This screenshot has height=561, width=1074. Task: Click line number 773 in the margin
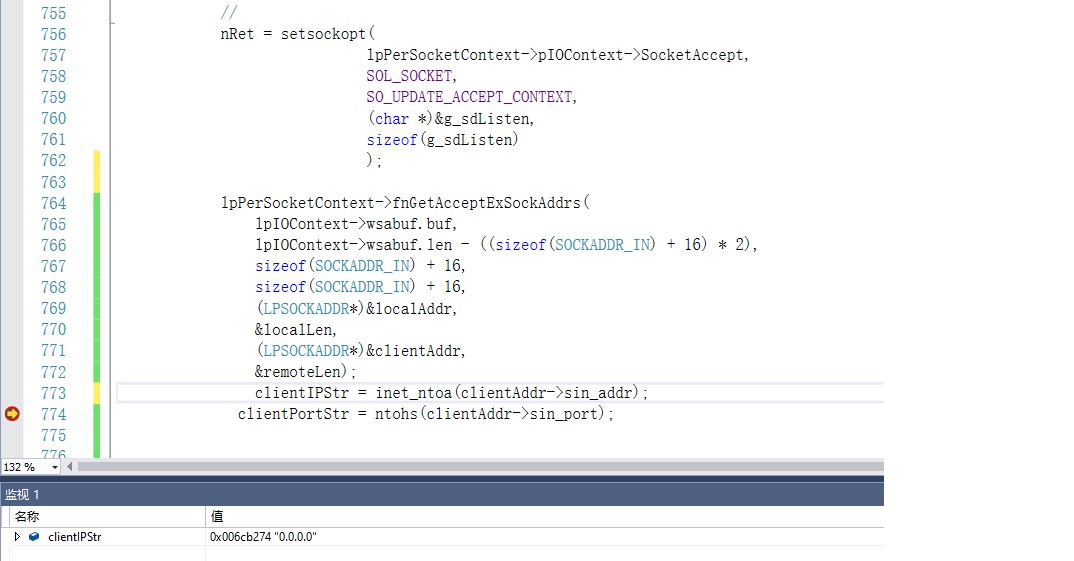click(x=53, y=393)
